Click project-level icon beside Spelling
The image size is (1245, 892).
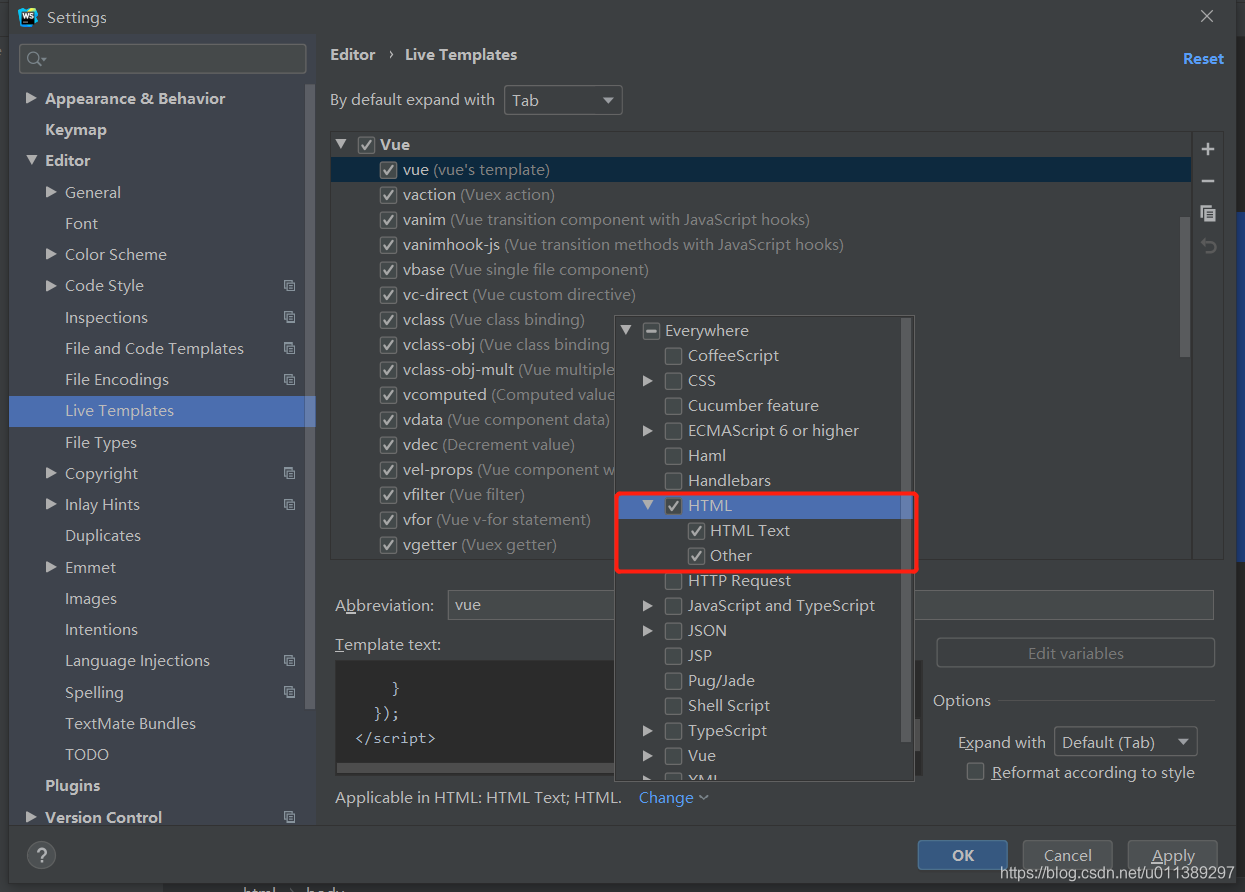tap(289, 692)
